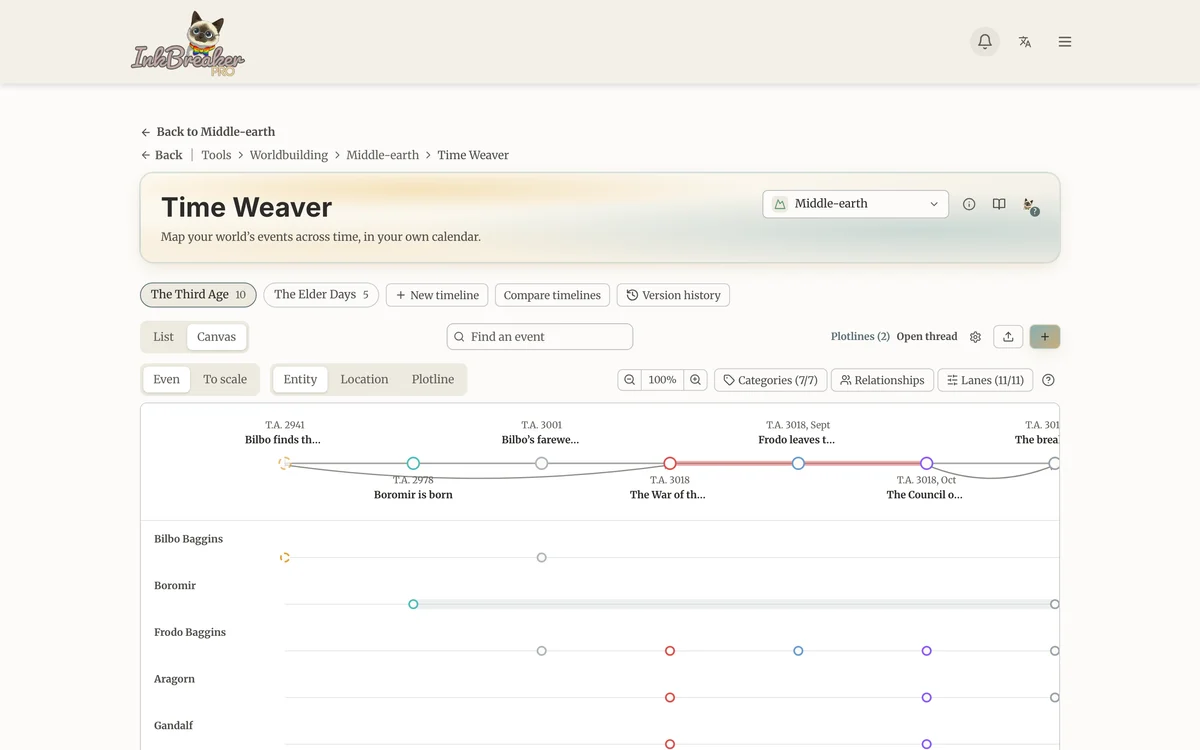Select The War of th... event marker
Image resolution: width=1200 pixels, height=750 pixels.
[670, 463]
